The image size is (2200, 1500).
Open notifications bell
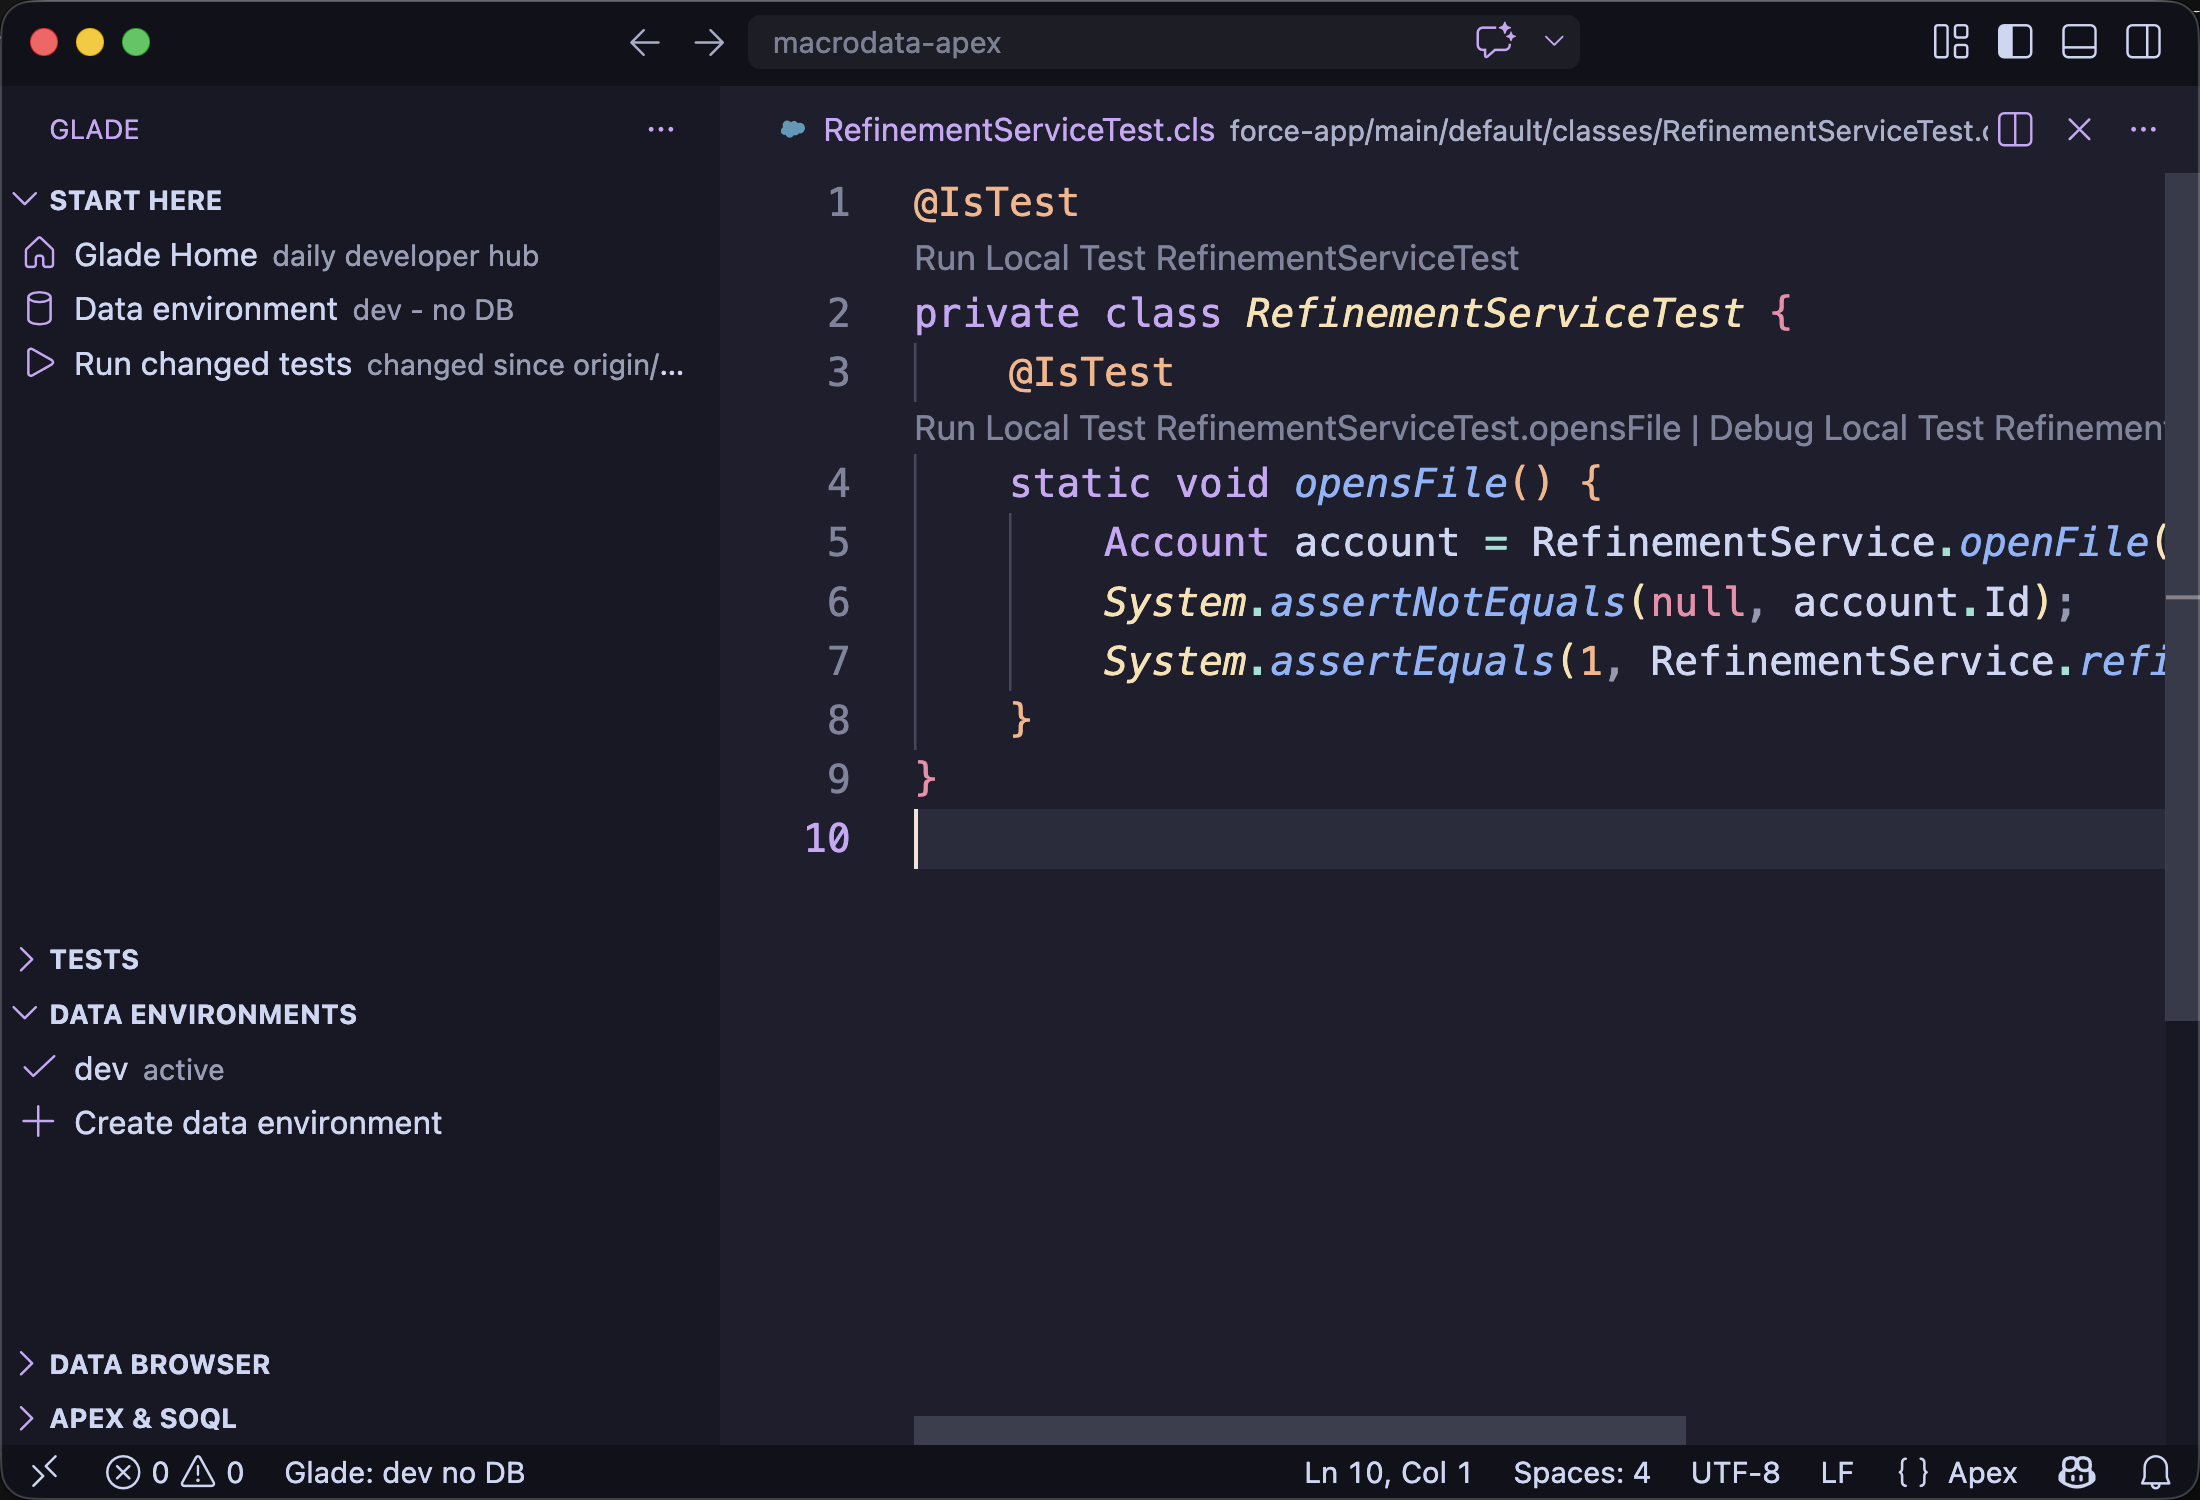2155,1472
